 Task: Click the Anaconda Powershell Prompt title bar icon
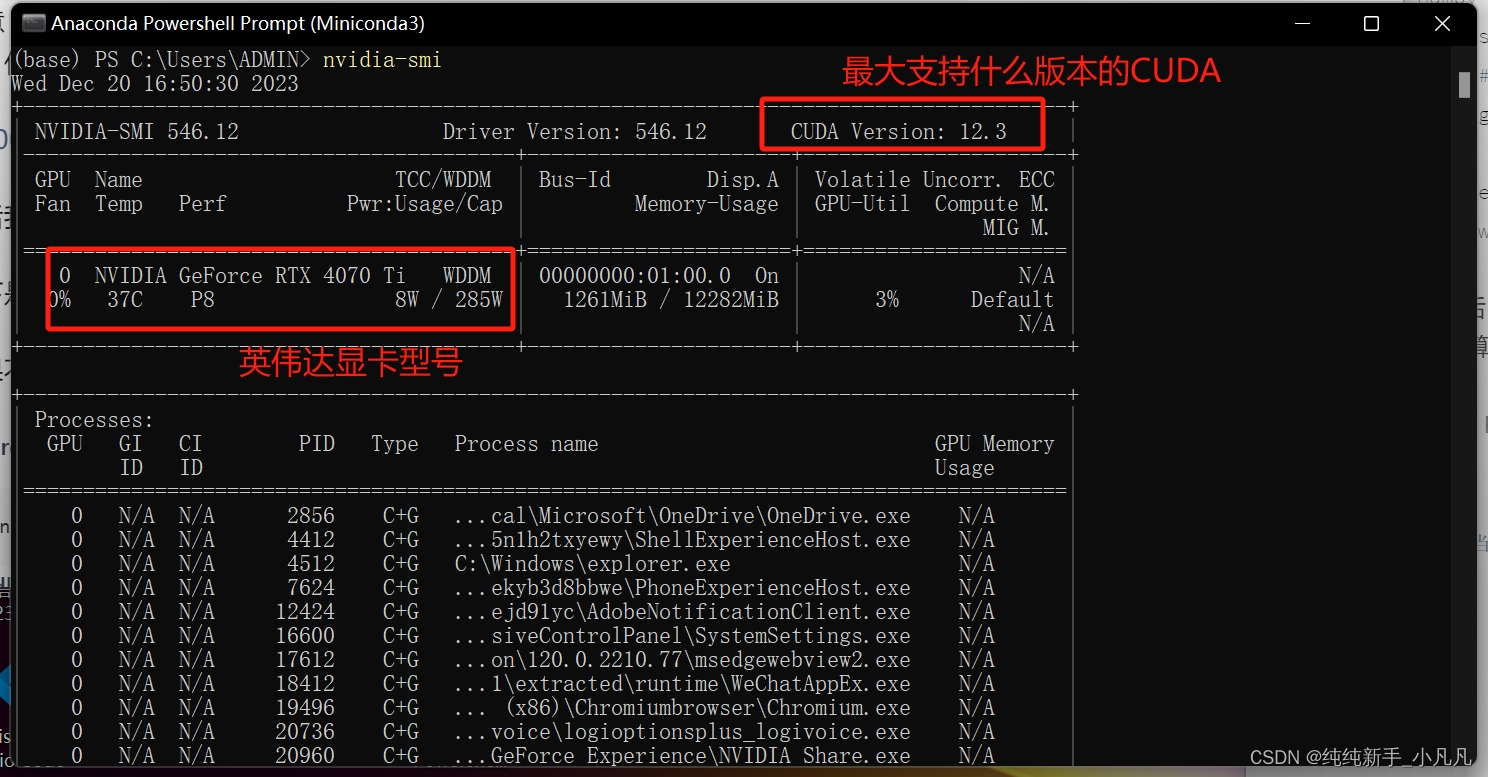coord(33,23)
